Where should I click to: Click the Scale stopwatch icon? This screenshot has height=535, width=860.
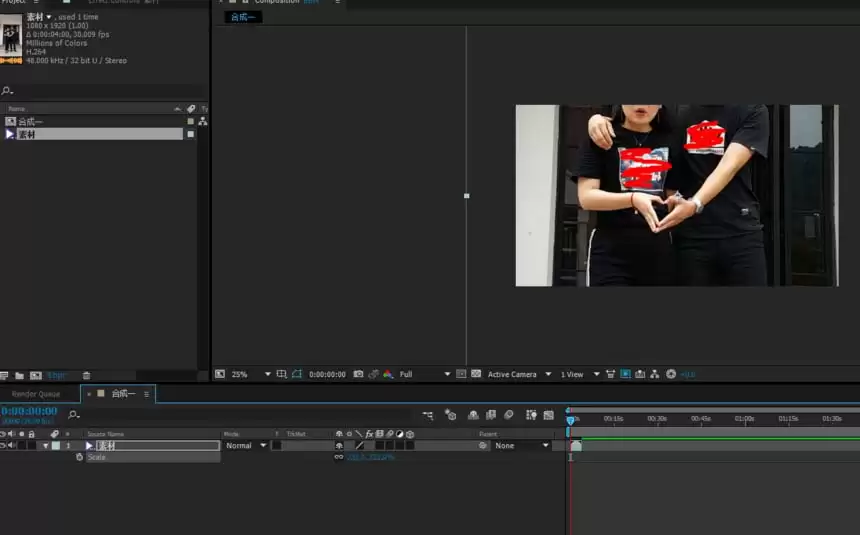80,457
